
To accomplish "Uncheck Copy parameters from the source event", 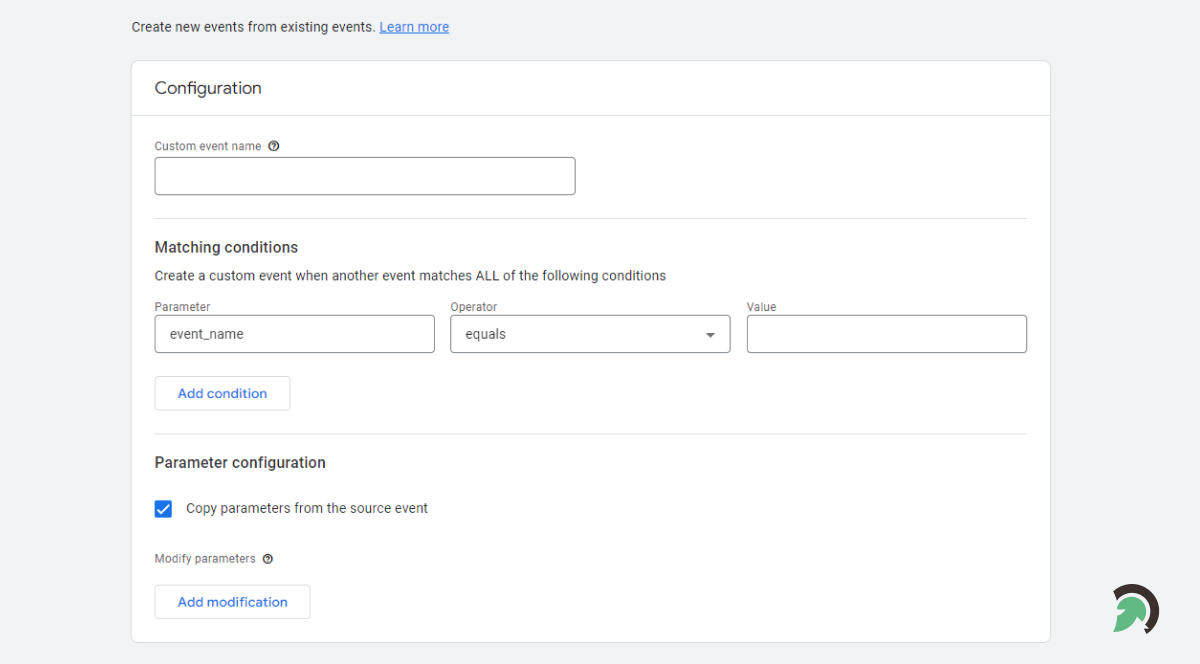I will [164, 509].
